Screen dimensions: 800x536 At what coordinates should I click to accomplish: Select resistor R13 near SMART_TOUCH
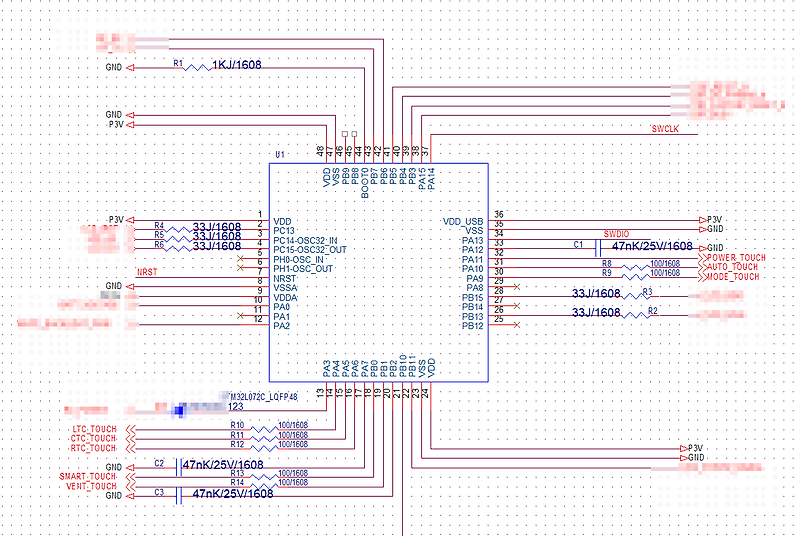(x=264, y=477)
